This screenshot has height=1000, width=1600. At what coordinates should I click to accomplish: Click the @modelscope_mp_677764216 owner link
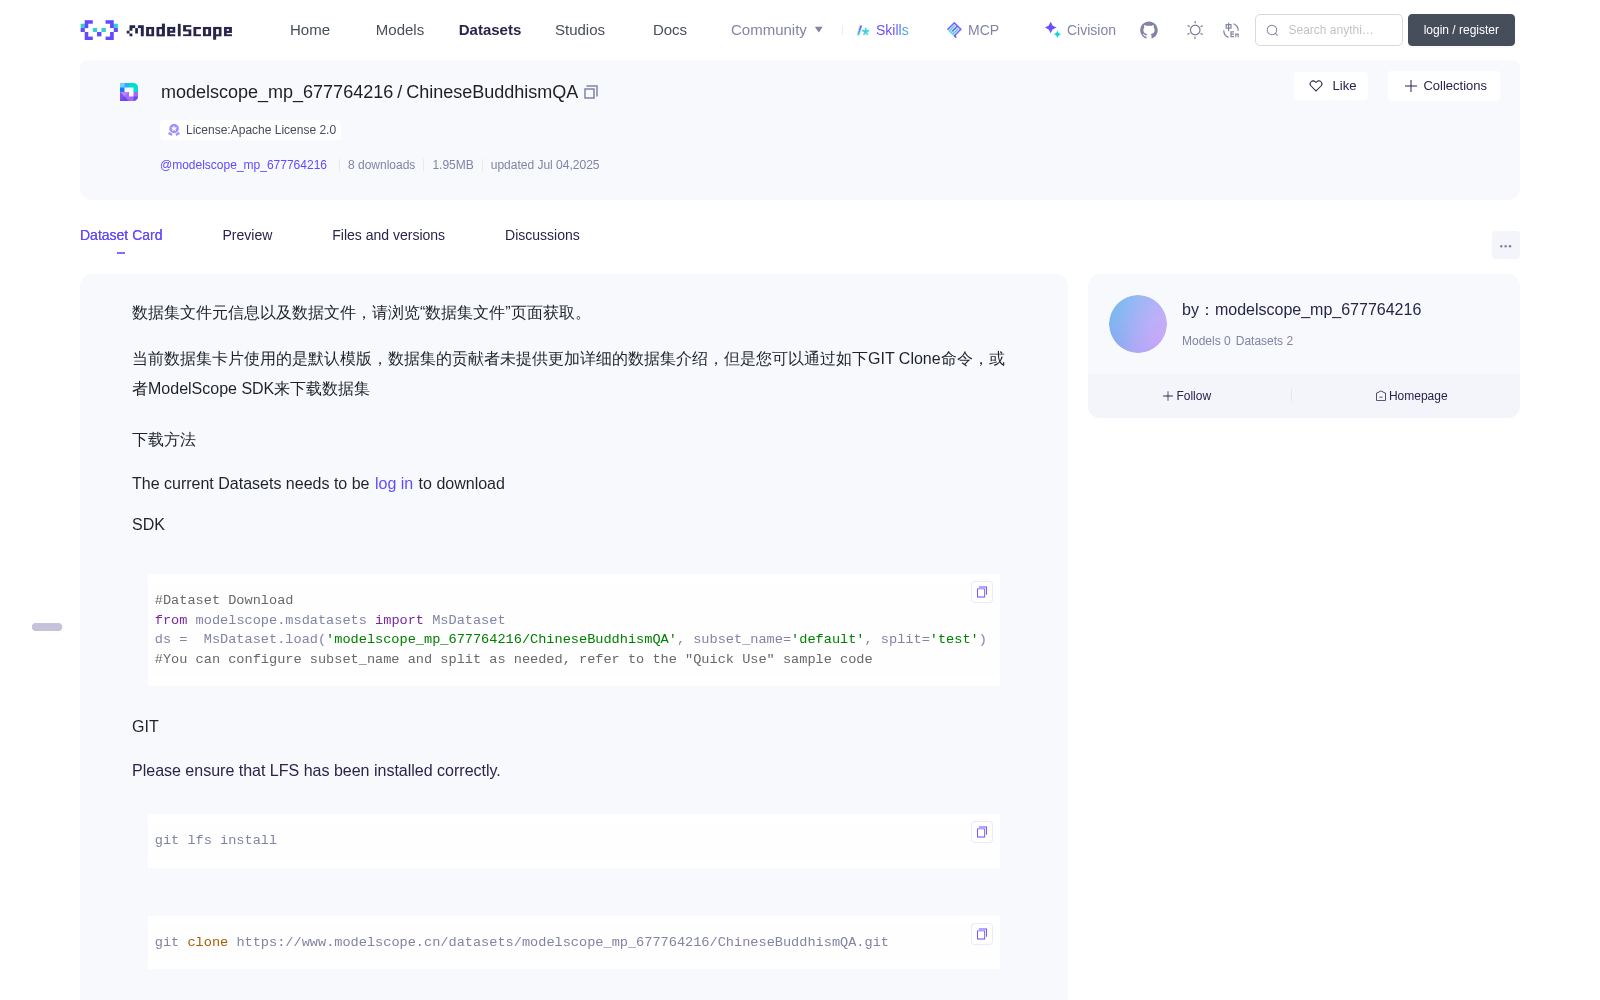(x=243, y=165)
